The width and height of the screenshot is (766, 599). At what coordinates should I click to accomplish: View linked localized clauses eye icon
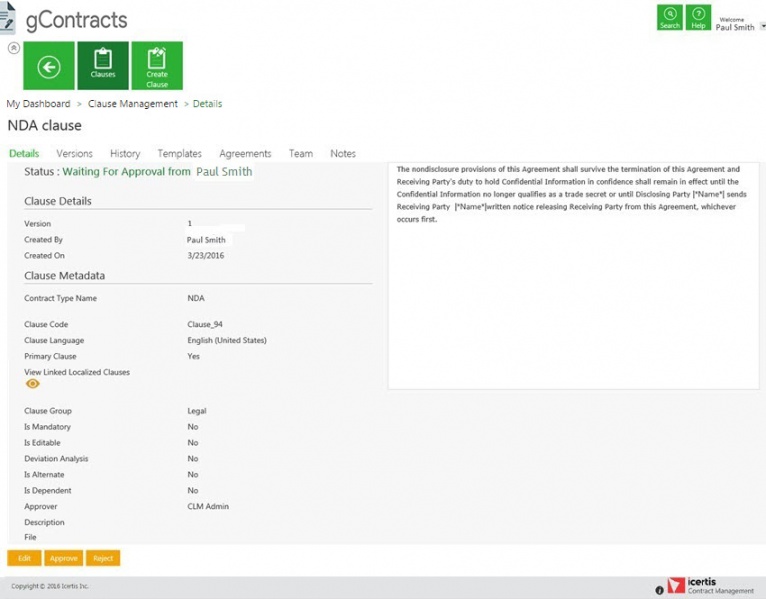click(33, 384)
